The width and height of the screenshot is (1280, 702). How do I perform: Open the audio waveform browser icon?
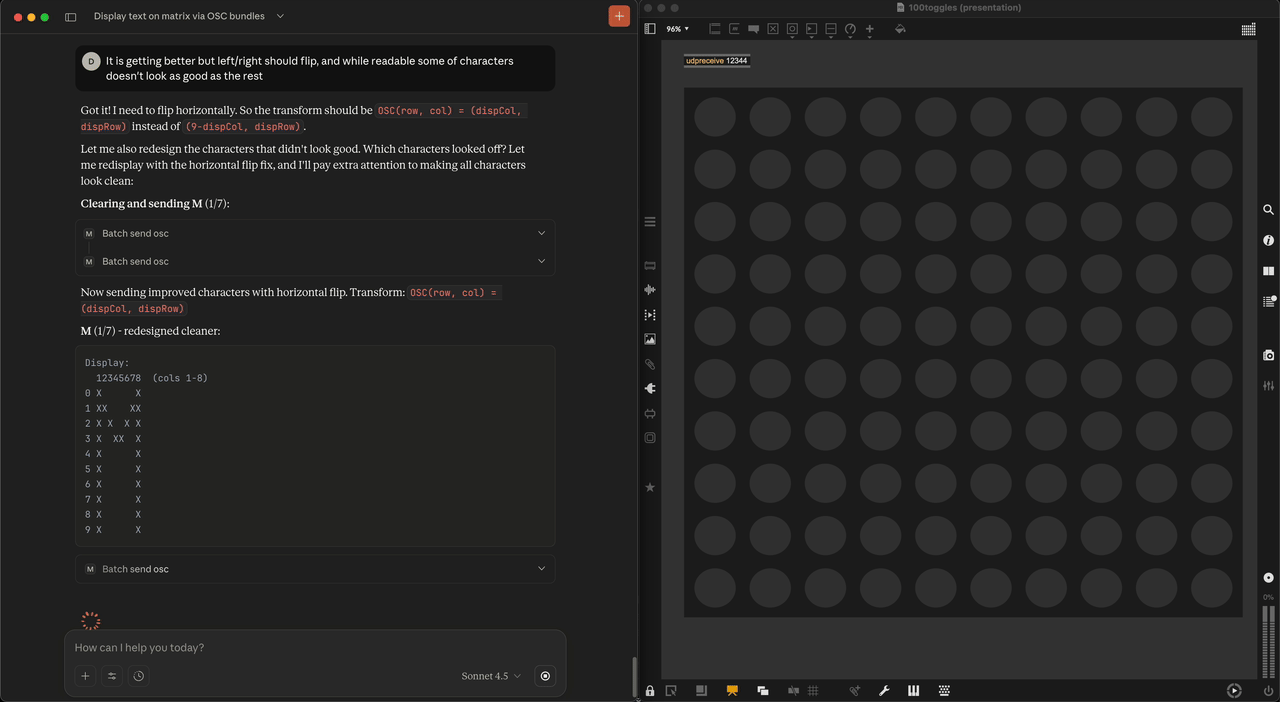(x=650, y=290)
